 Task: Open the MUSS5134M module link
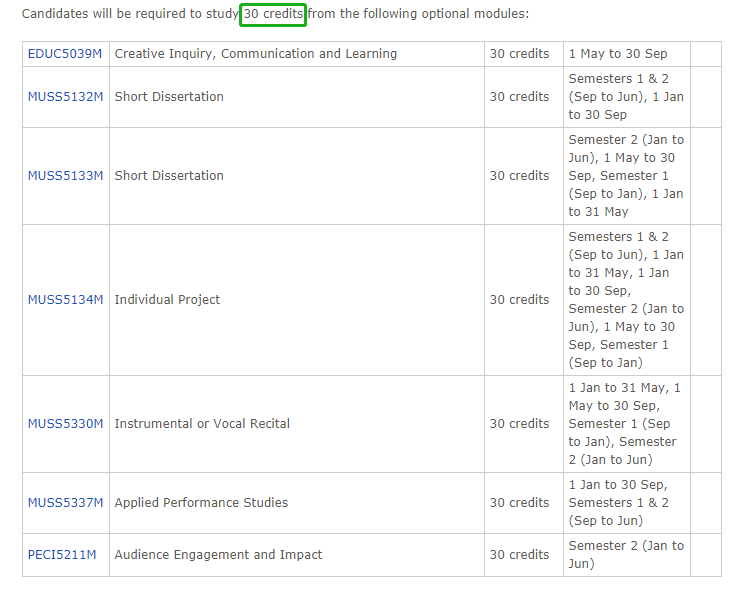65,300
